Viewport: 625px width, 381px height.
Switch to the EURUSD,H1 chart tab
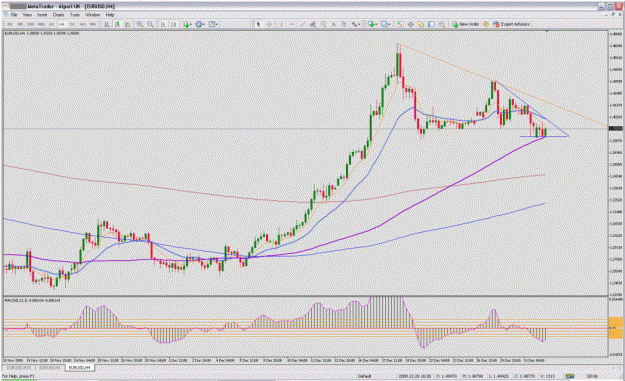(50, 367)
